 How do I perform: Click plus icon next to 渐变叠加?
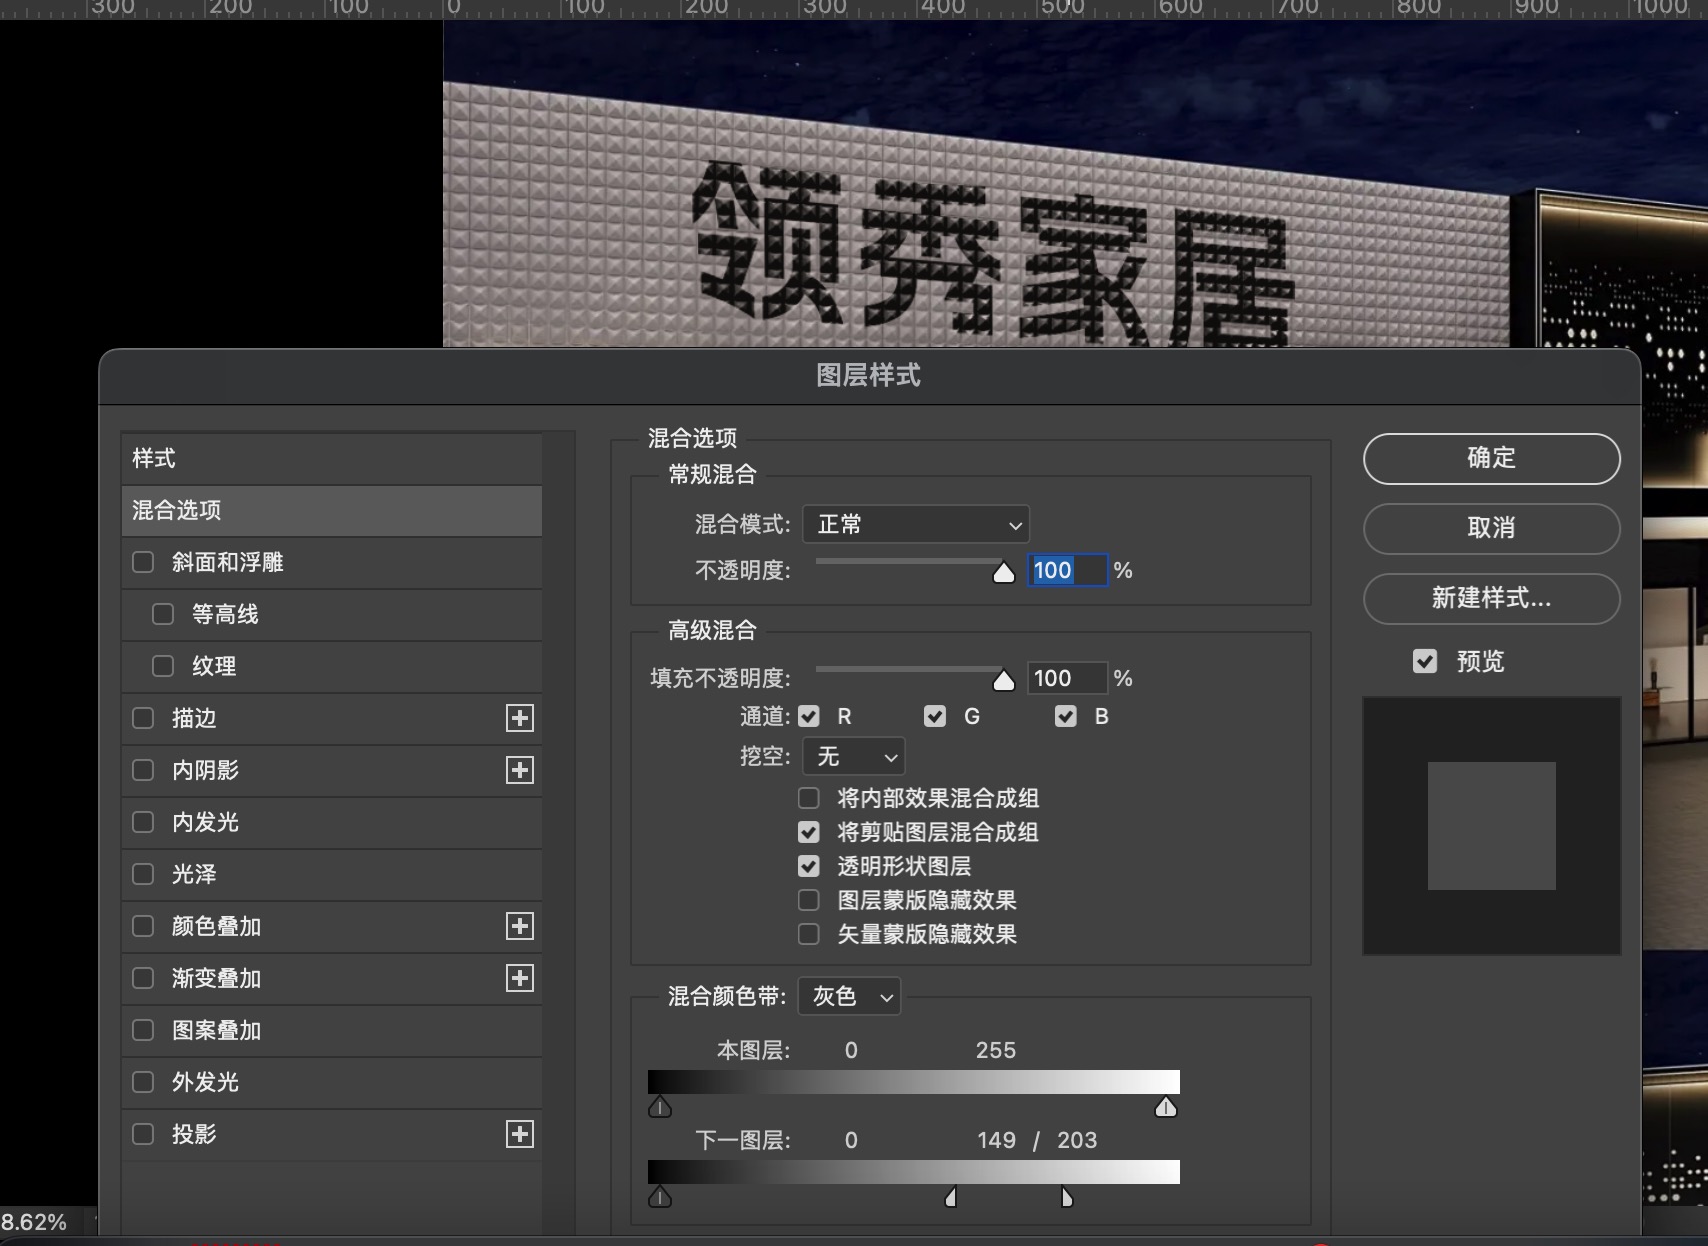519,978
